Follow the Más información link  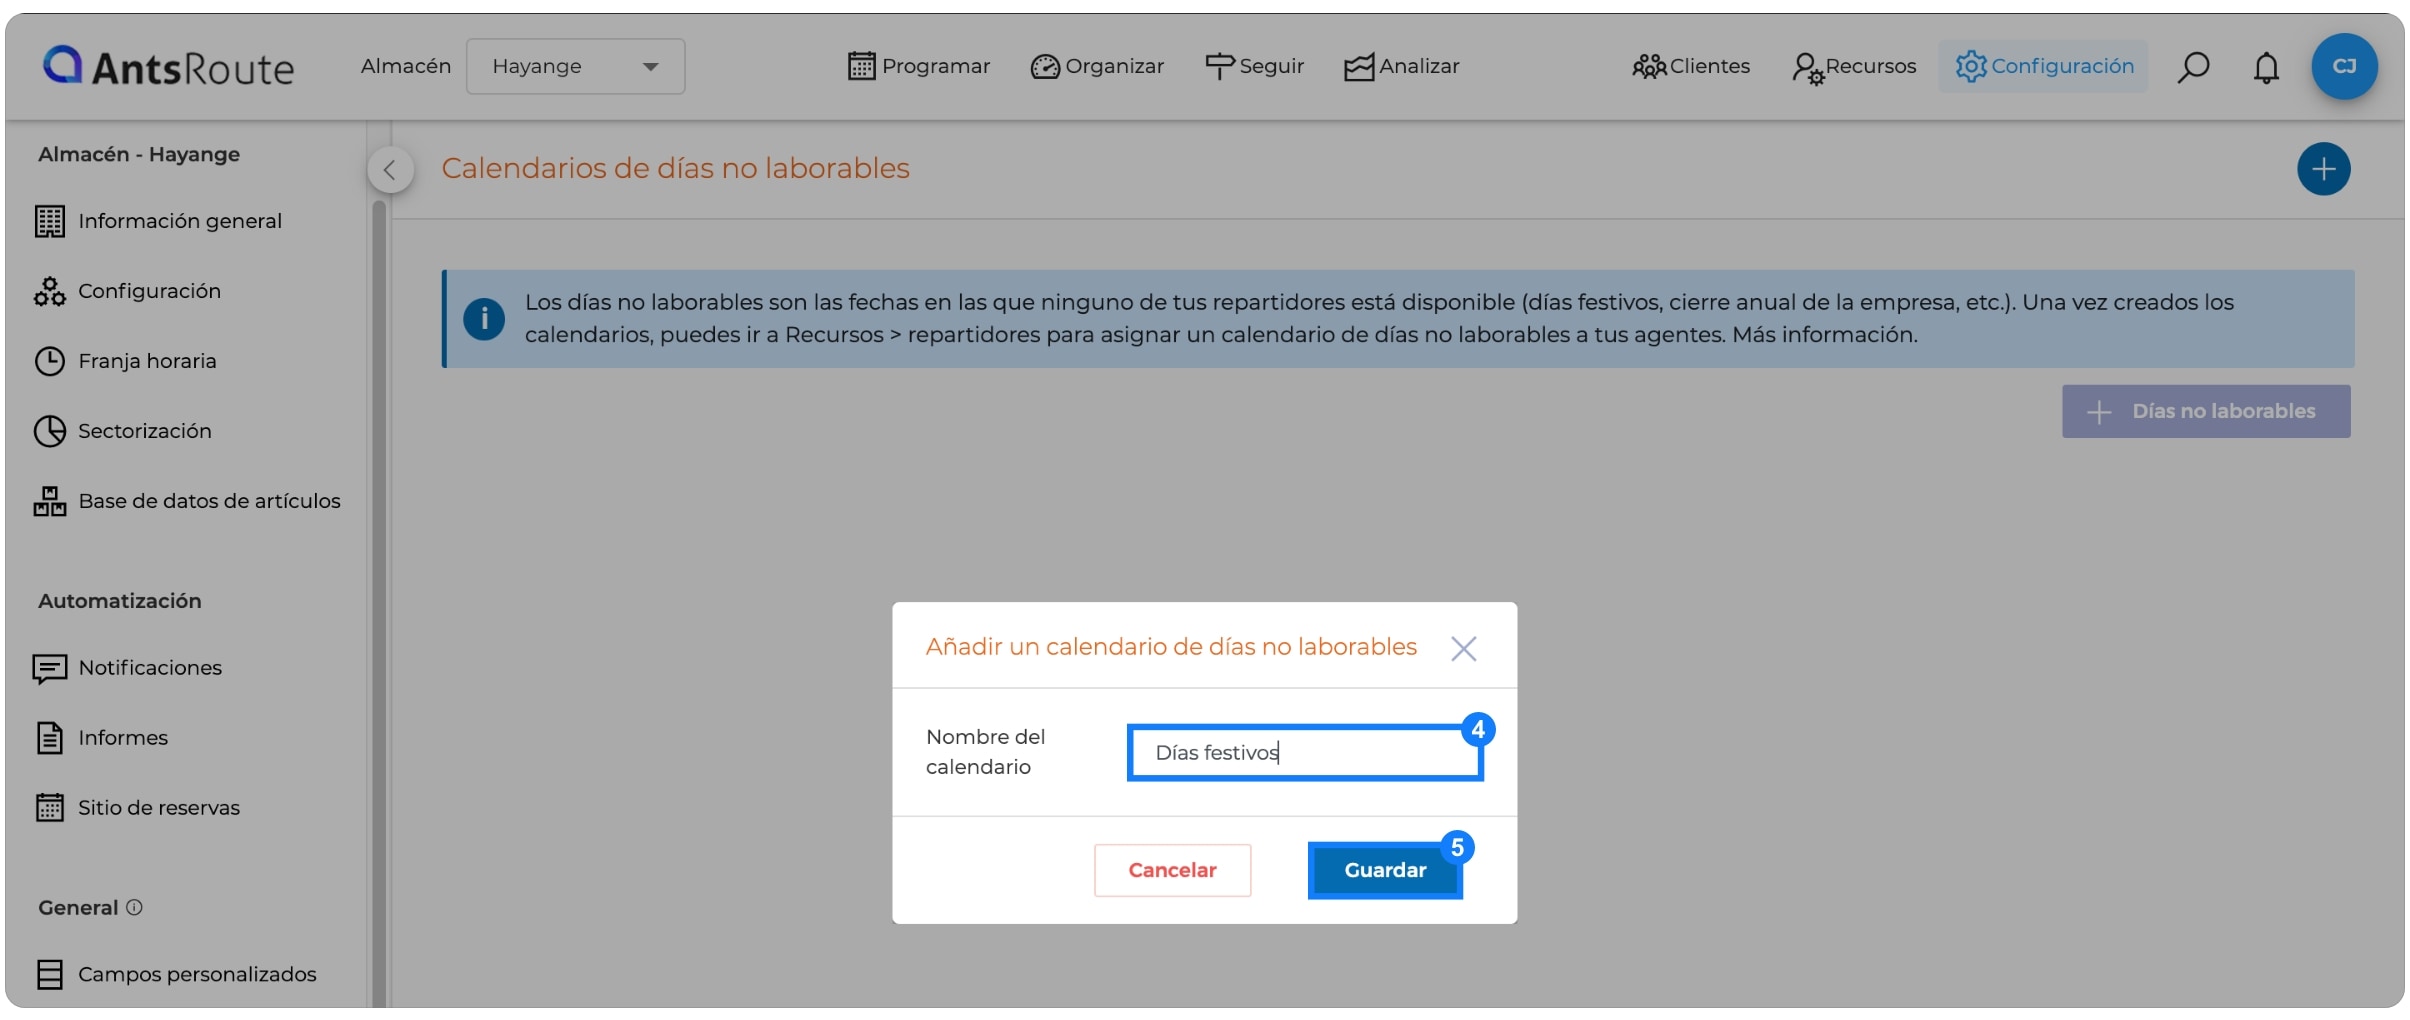[x=1824, y=335]
